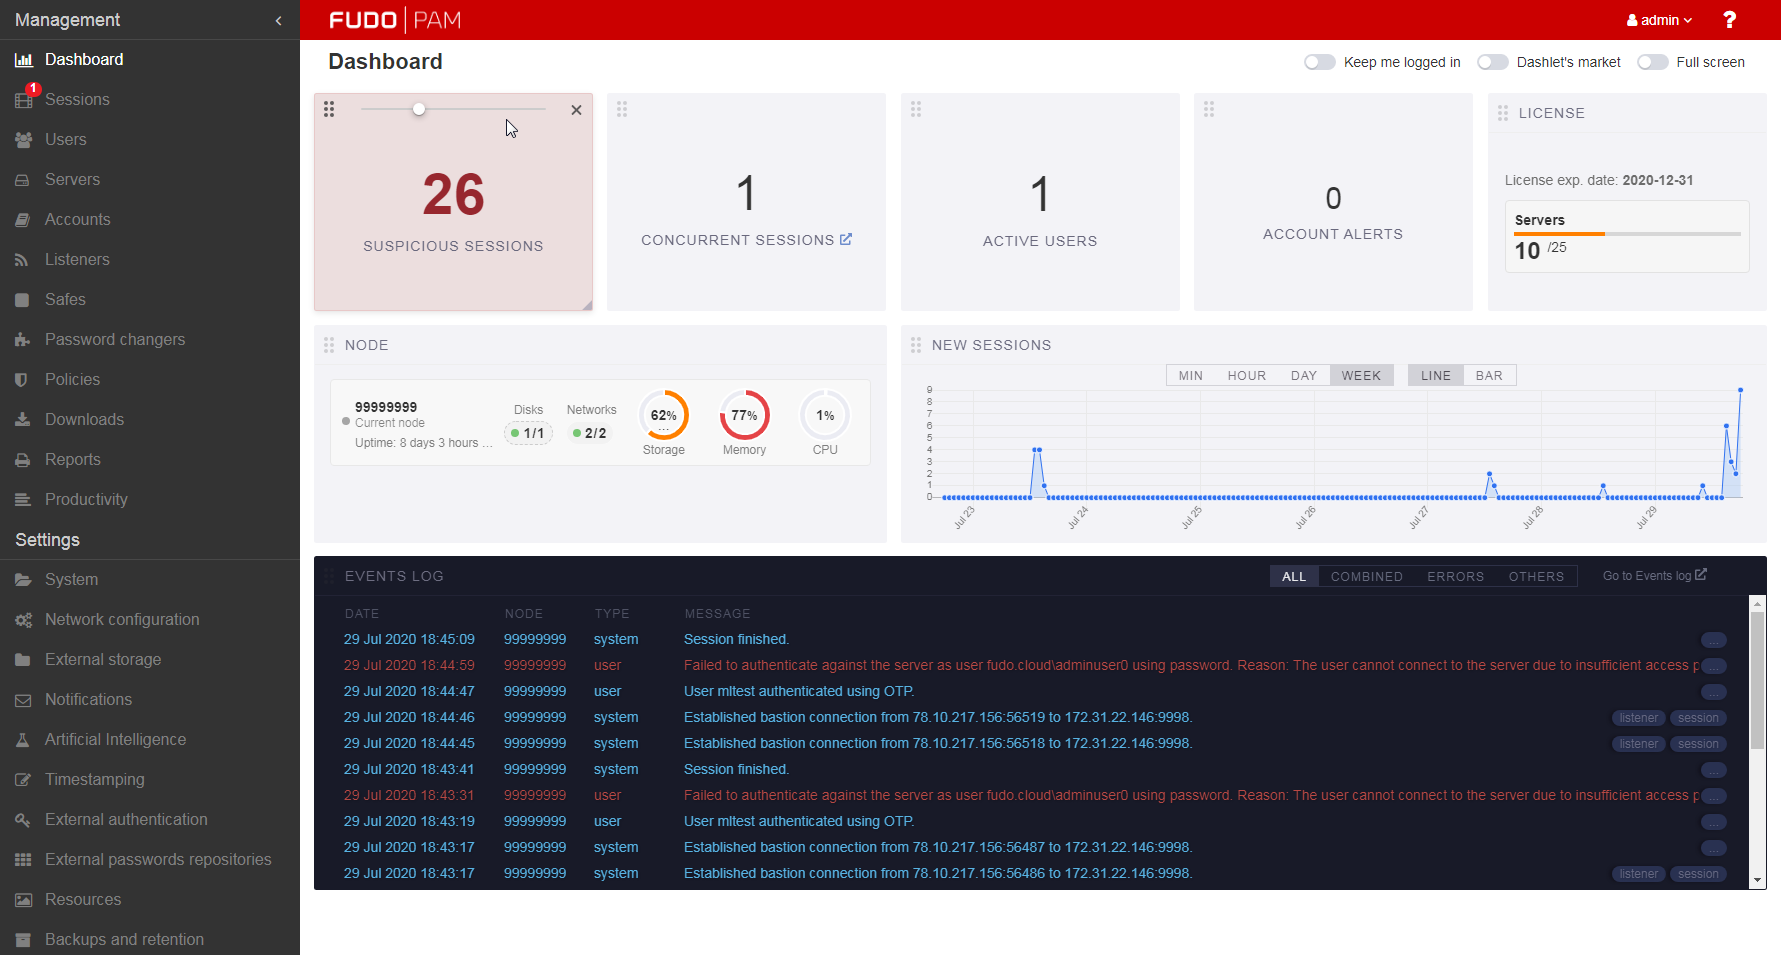The image size is (1781, 955).
Task: Filter Events Log by ERRORS
Action: click(x=1455, y=577)
